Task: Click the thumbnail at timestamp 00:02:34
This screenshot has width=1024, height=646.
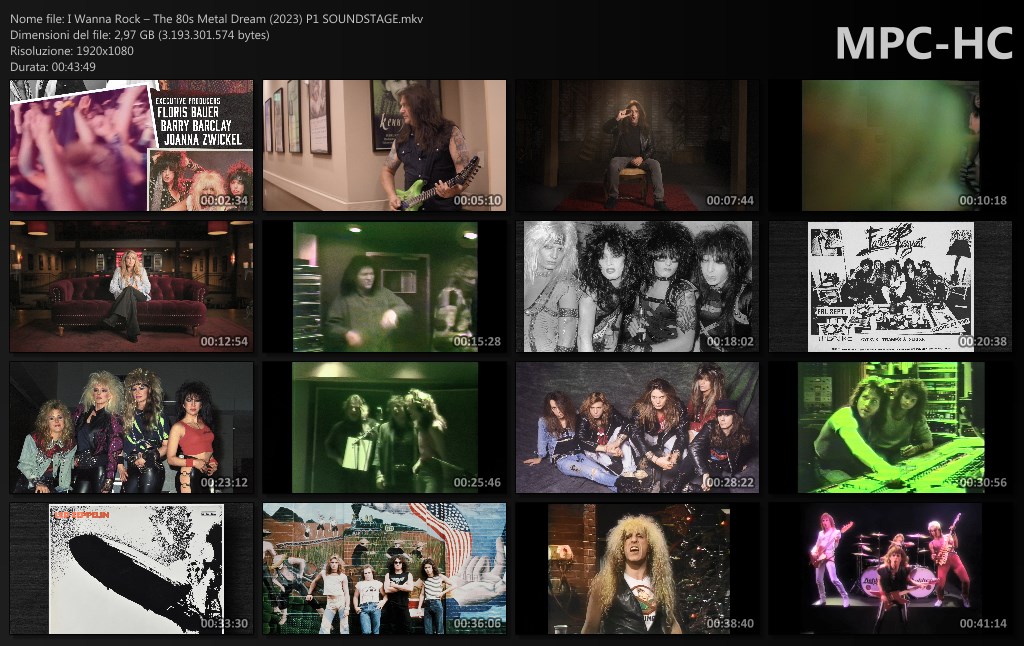Action: (131, 146)
